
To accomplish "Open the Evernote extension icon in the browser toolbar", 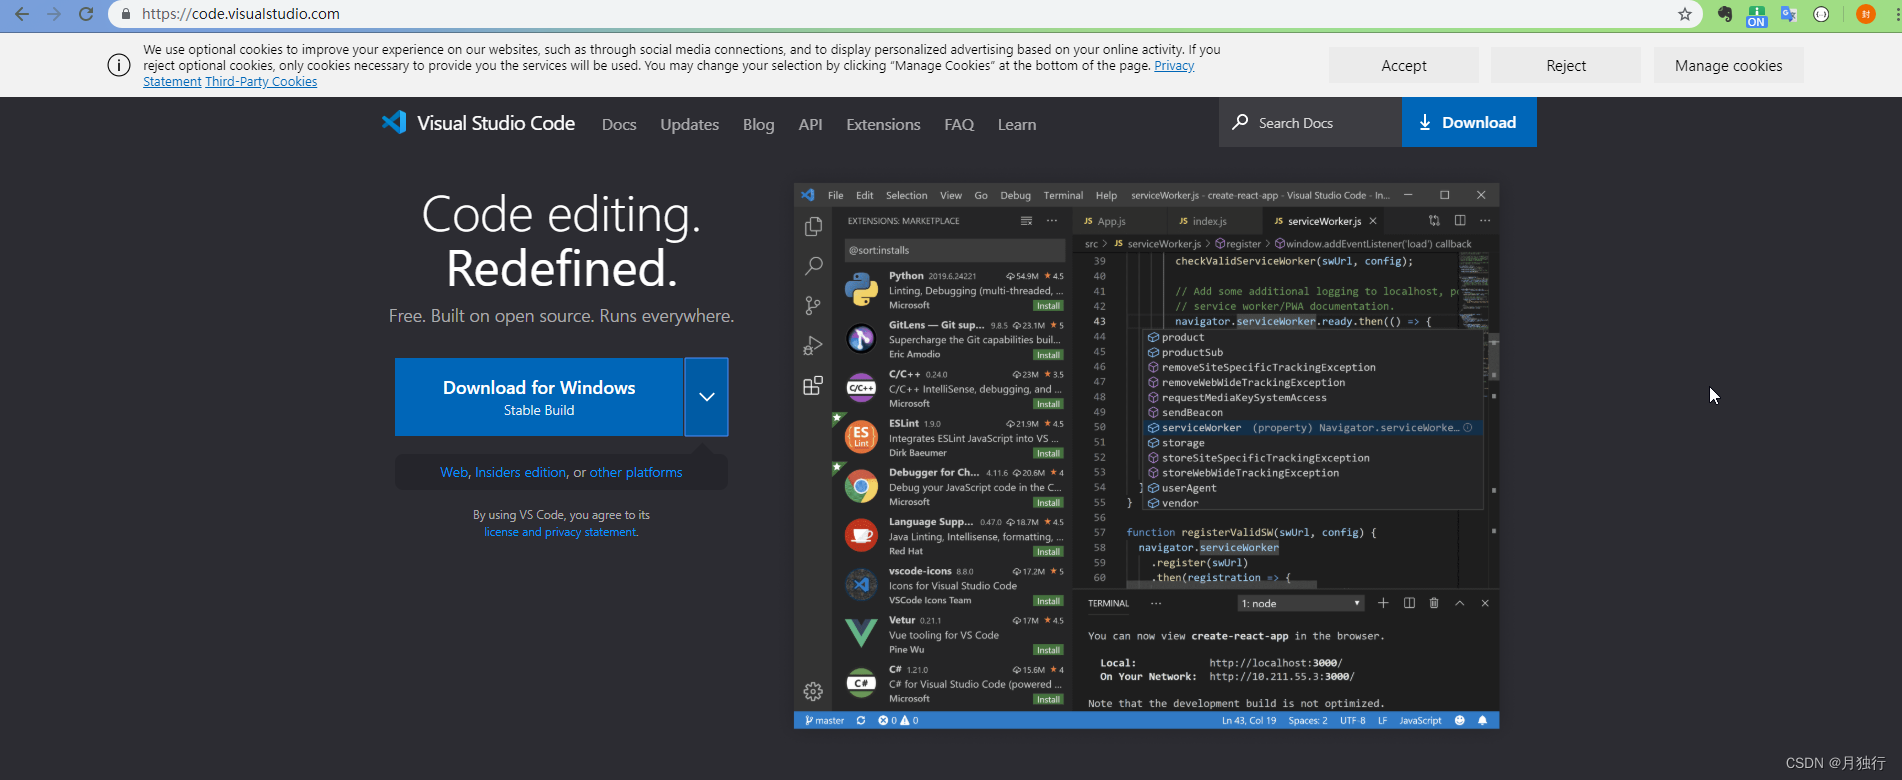I will tap(1725, 14).
